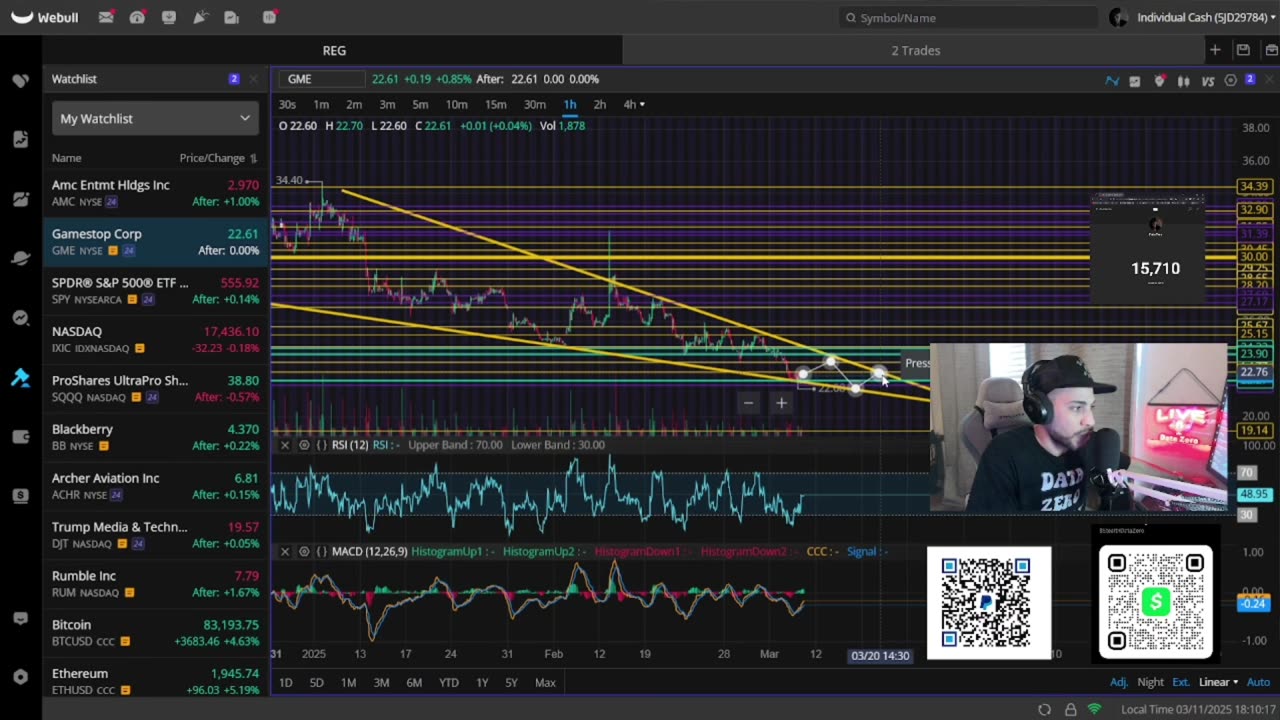Select the 30m chart interval
Viewport: 1280px width, 720px height.
(535, 104)
